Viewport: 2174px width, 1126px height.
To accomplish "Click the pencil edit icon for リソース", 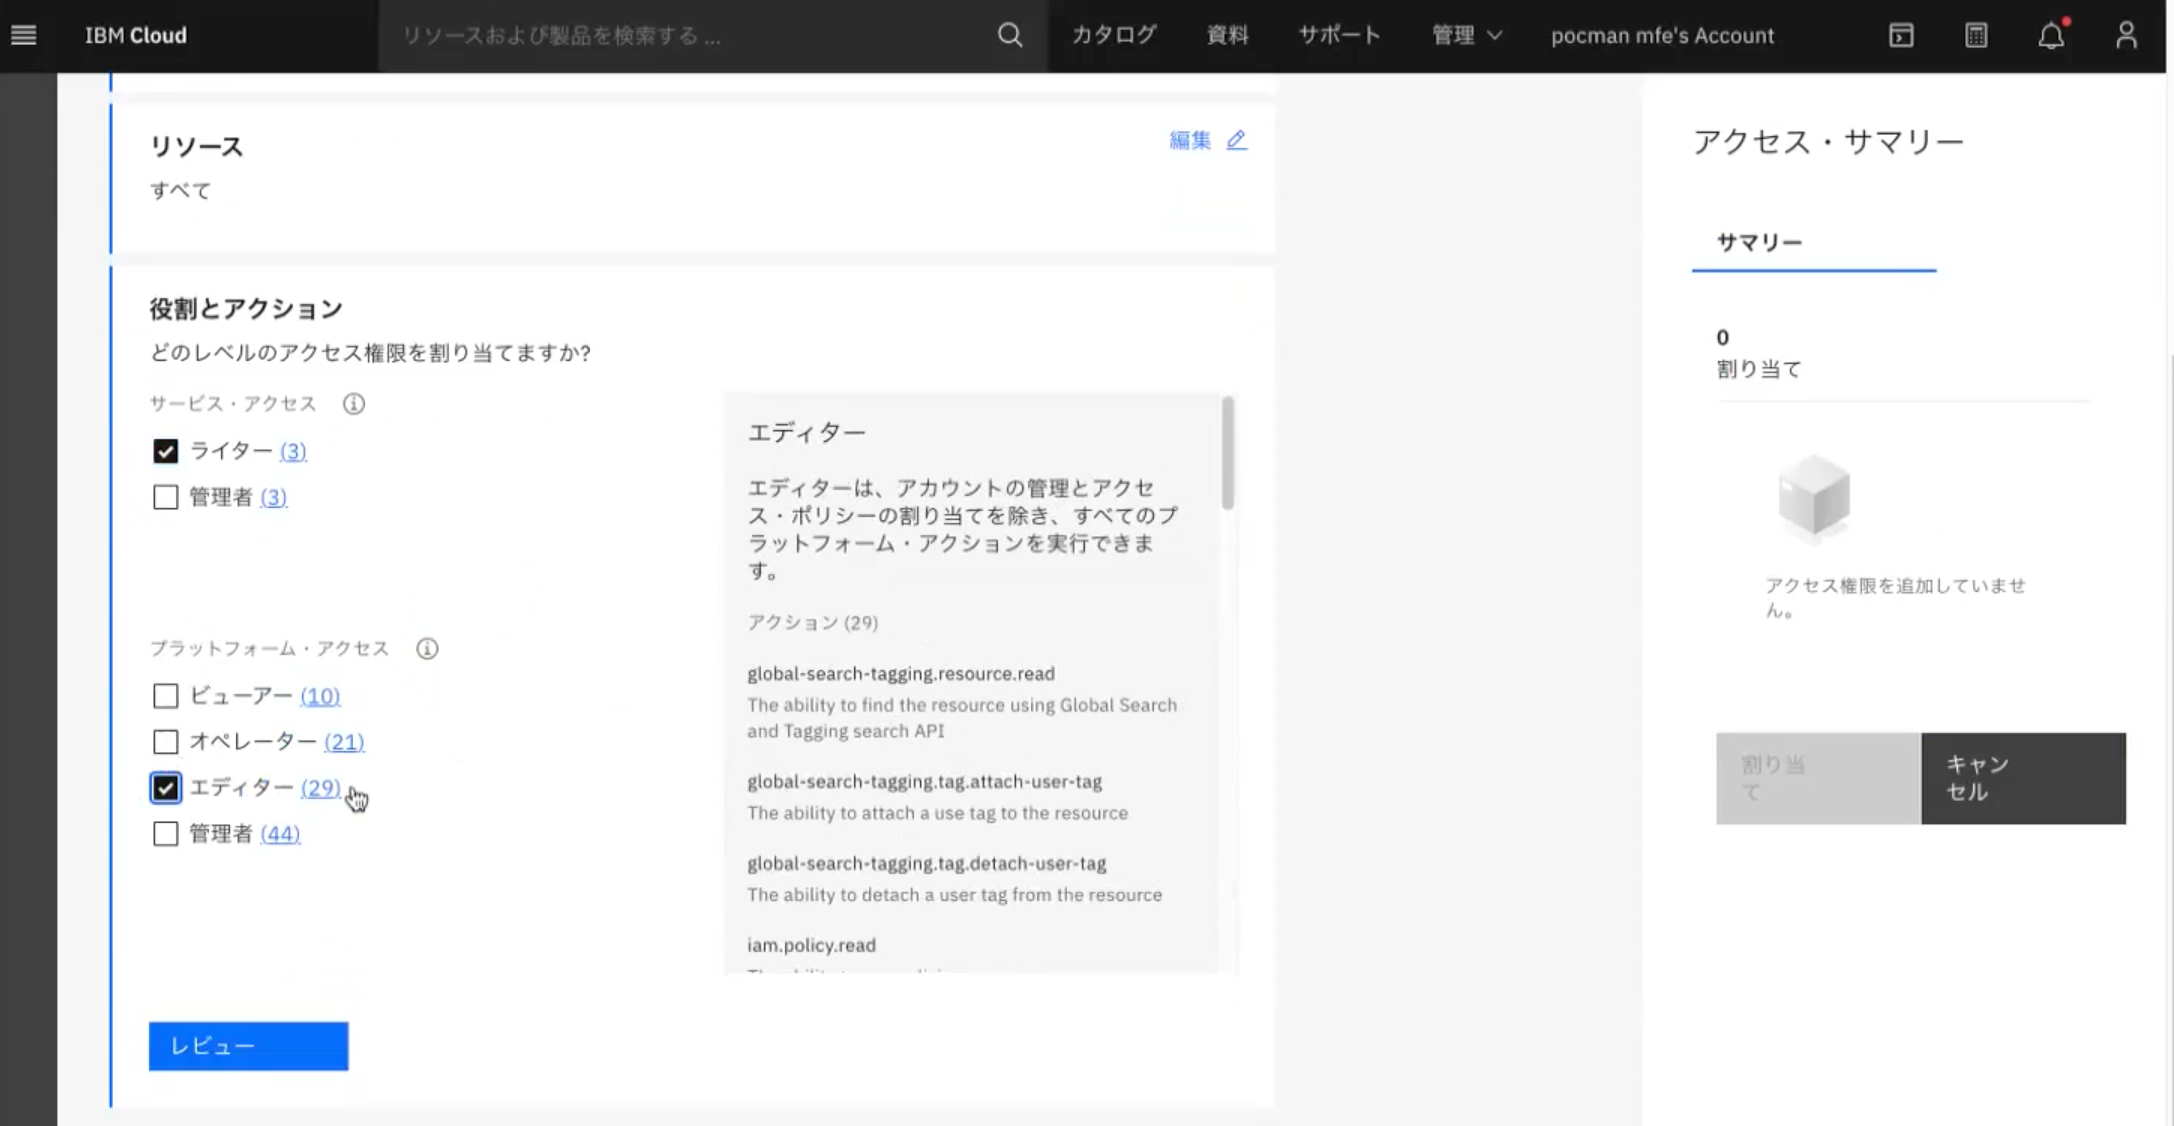I will coord(1237,140).
